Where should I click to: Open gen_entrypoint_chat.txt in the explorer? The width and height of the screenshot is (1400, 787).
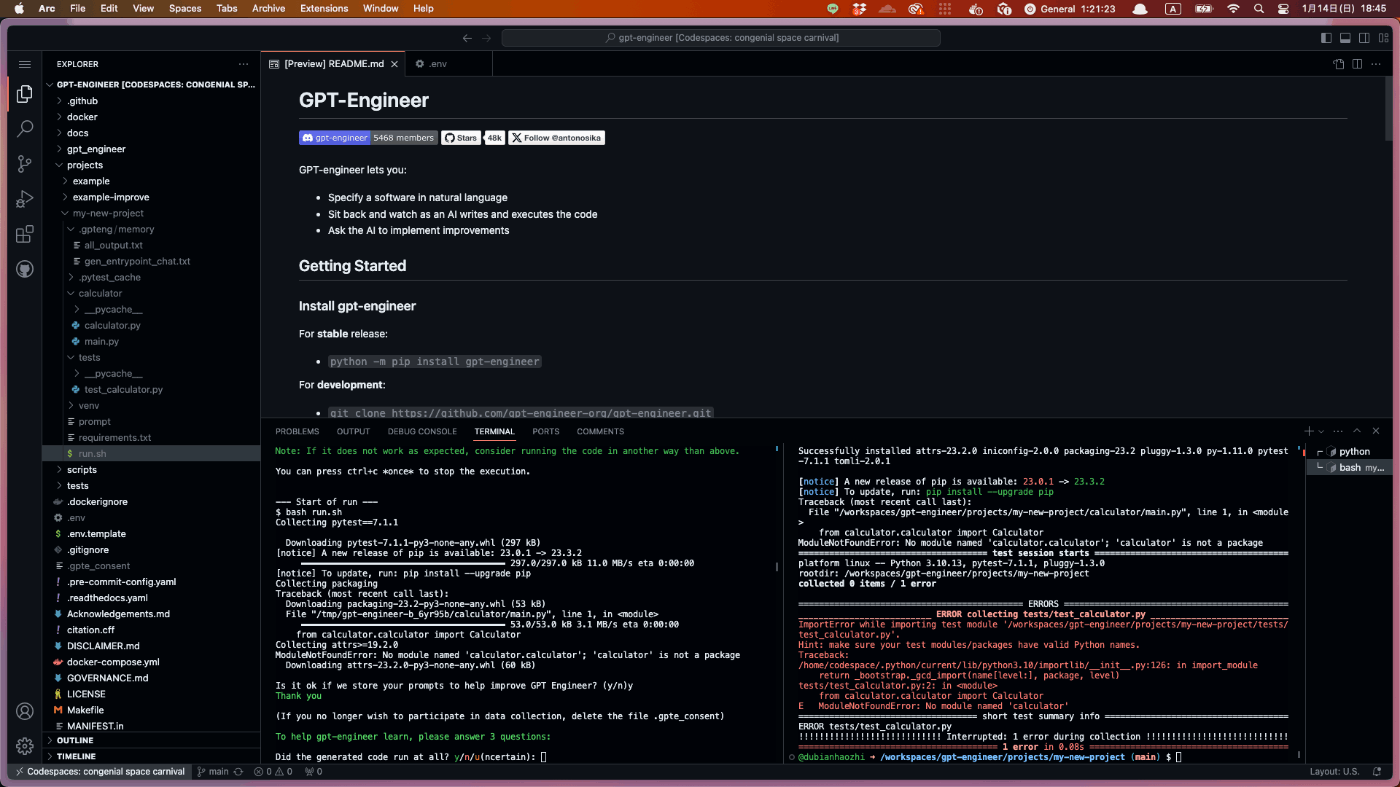[137, 261]
